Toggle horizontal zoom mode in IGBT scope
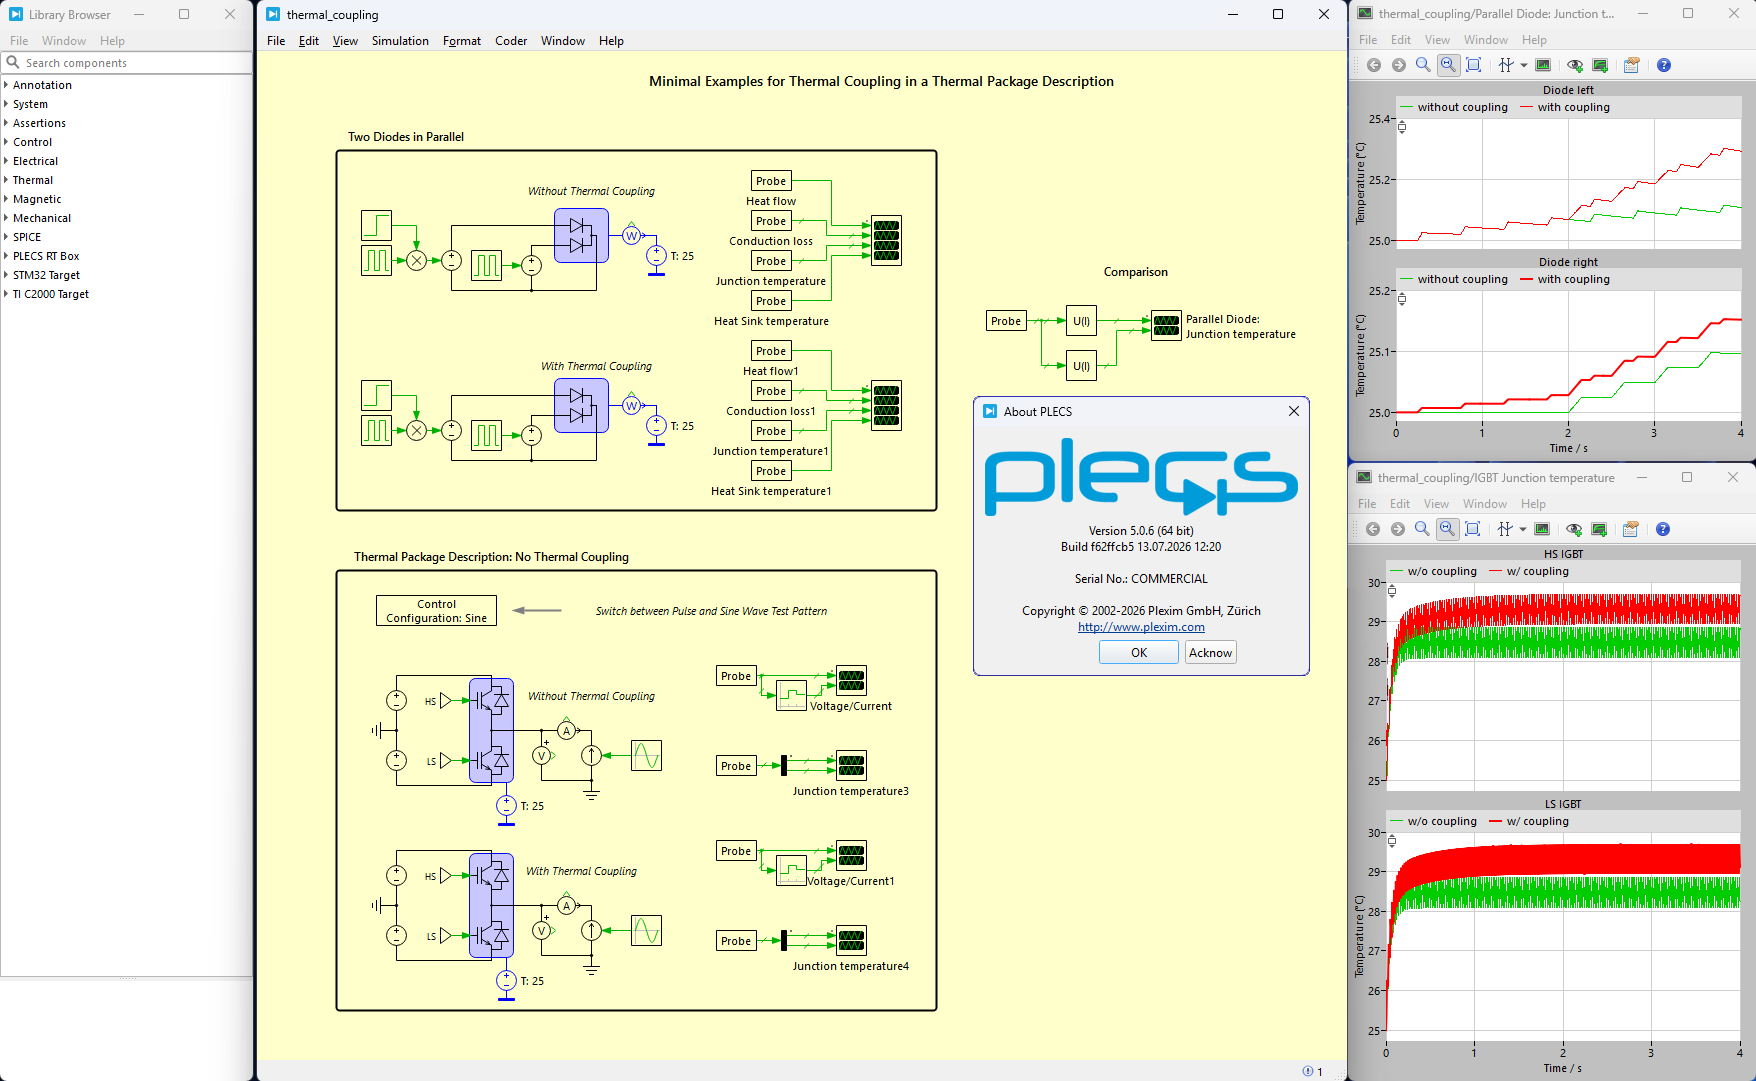 pos(1447,529)
